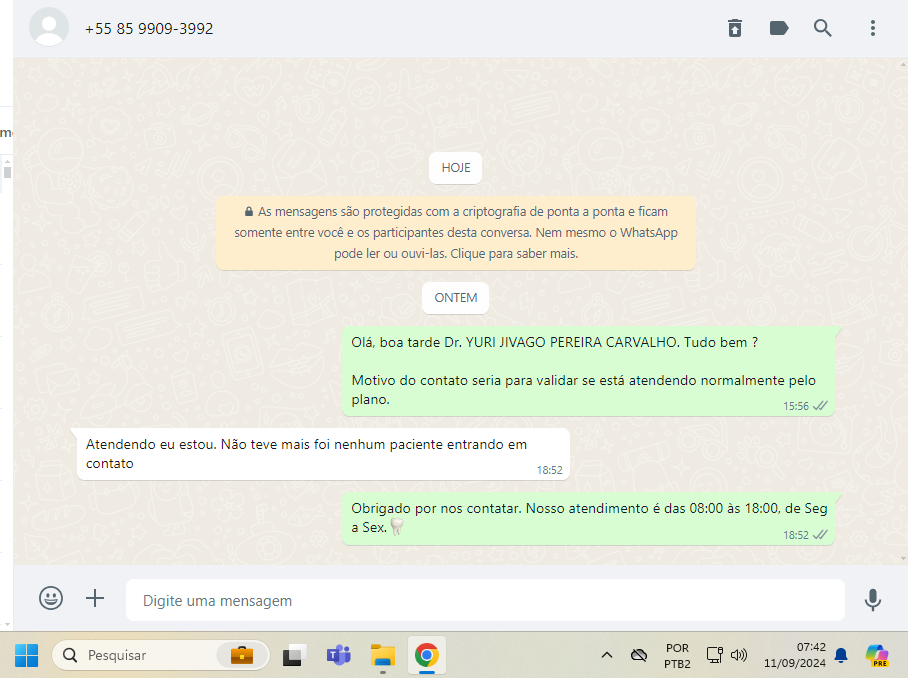Open the Copilot preview icon

pos(877,655)
